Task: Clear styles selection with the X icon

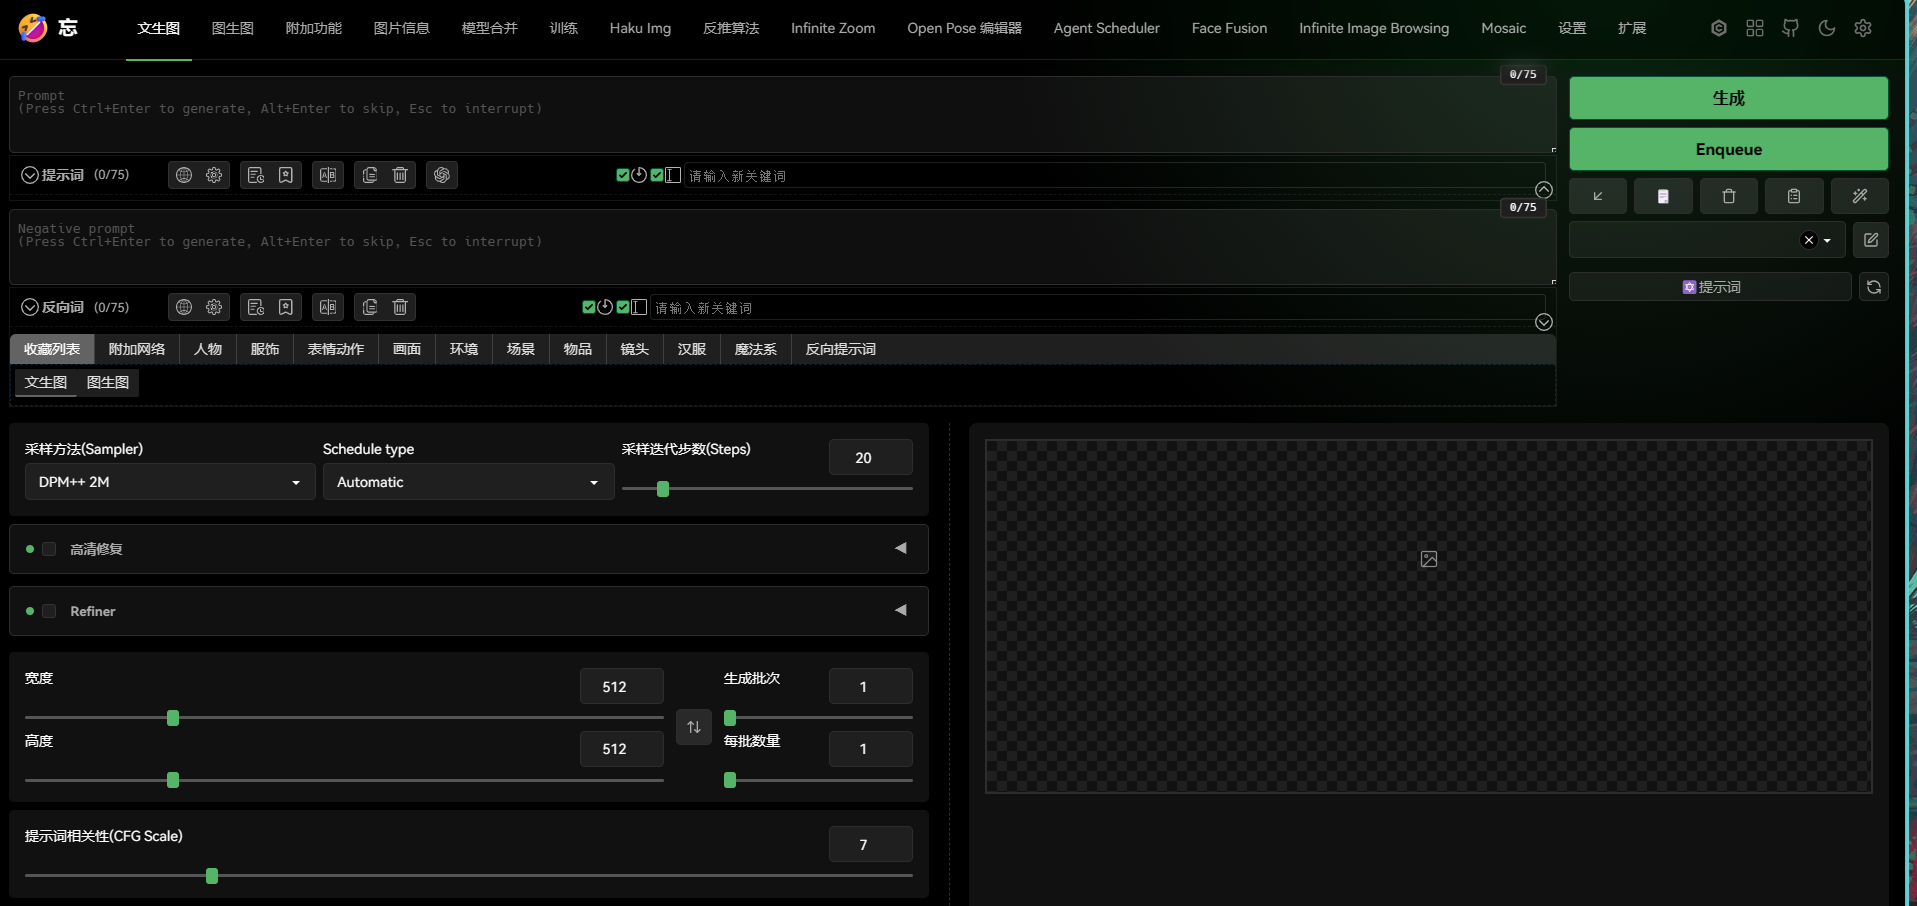Action: click(1808, 240)
